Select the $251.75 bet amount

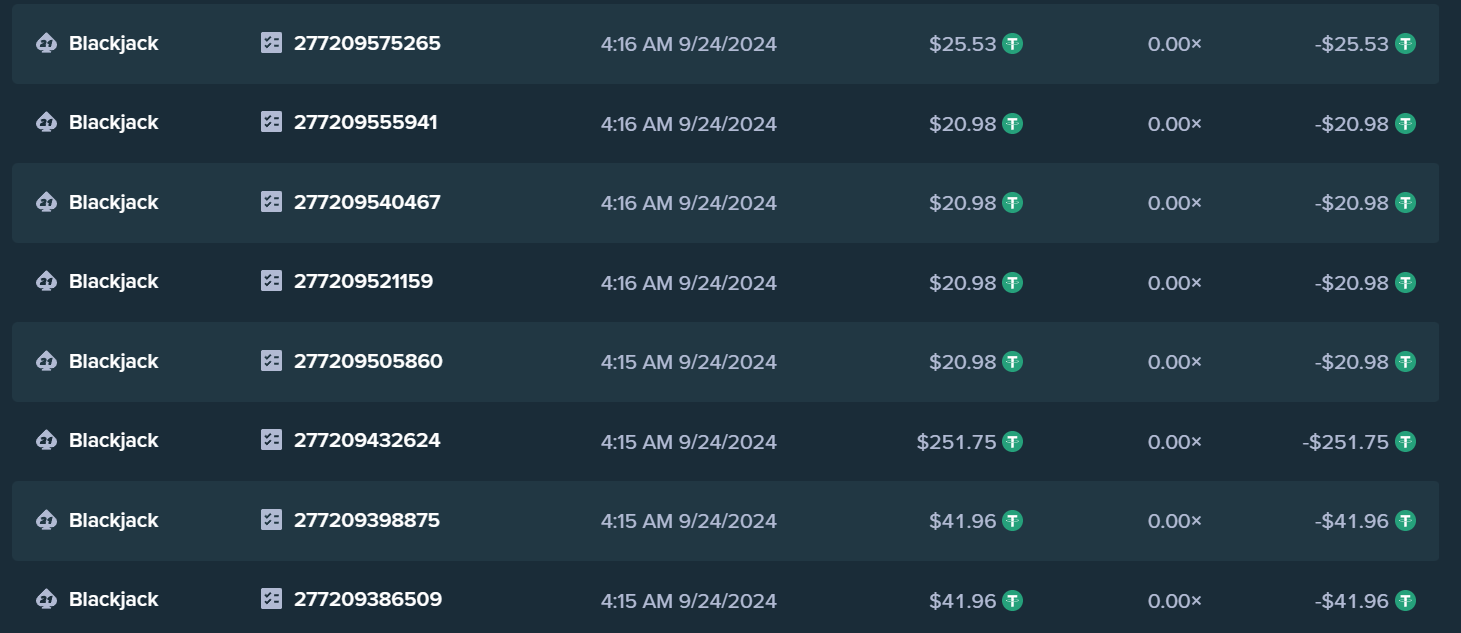click(957, 441)
